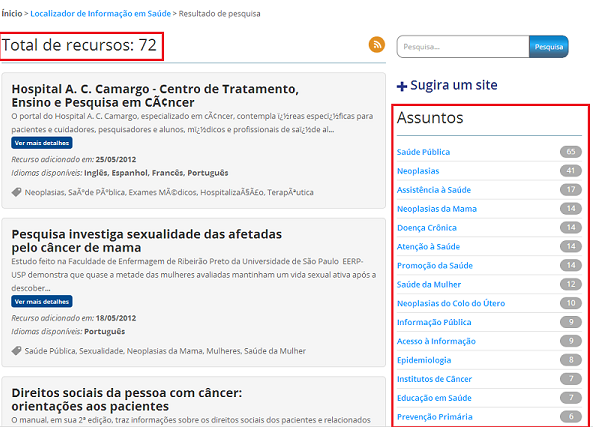Click the tag icon under the sexualidade research entry
Screen dimensions: 593x431
16,351
